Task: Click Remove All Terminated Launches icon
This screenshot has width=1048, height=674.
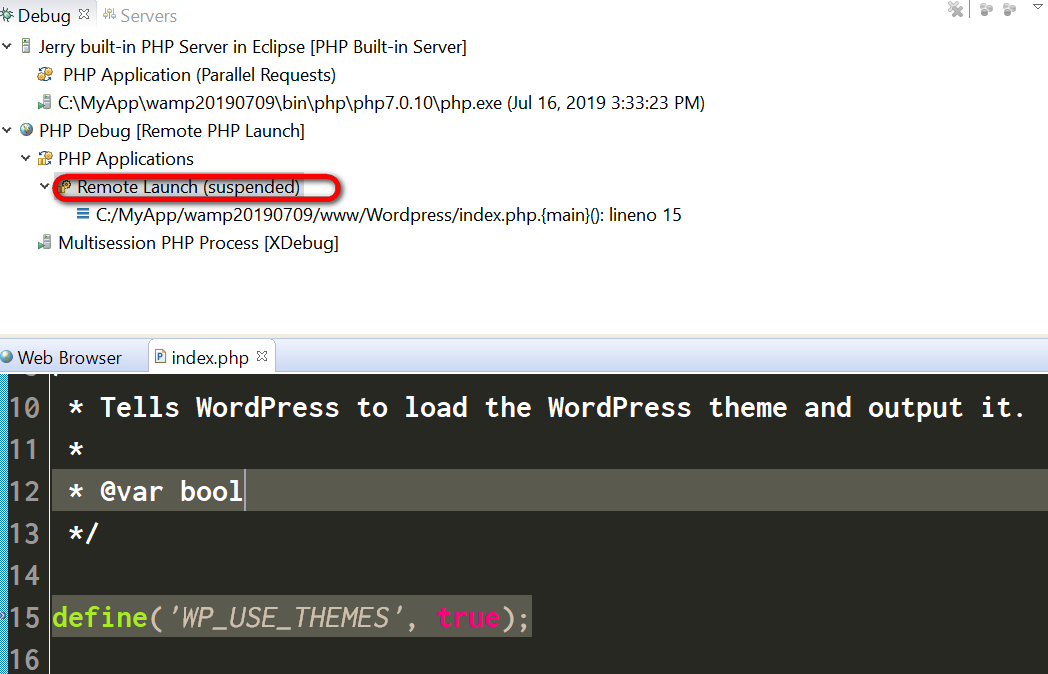Action: click(956, 9)
